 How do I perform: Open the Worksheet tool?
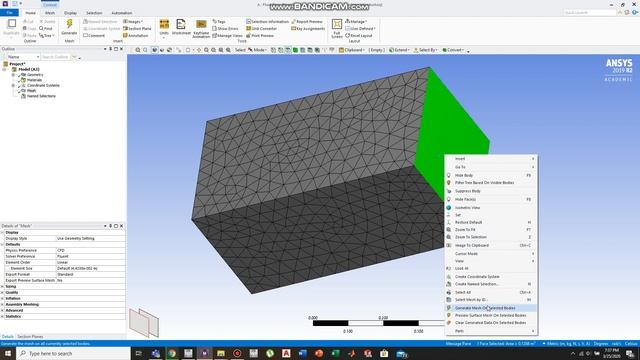point(181,27)
